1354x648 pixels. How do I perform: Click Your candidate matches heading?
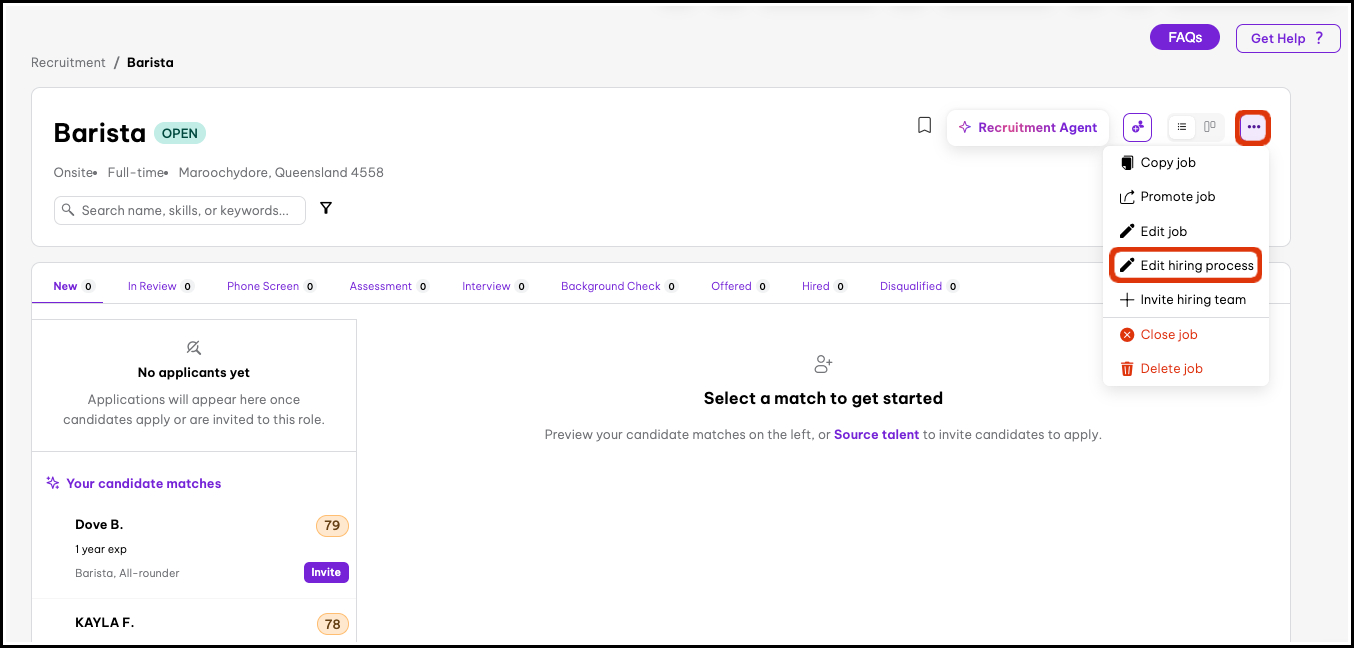tap(144, 483)
